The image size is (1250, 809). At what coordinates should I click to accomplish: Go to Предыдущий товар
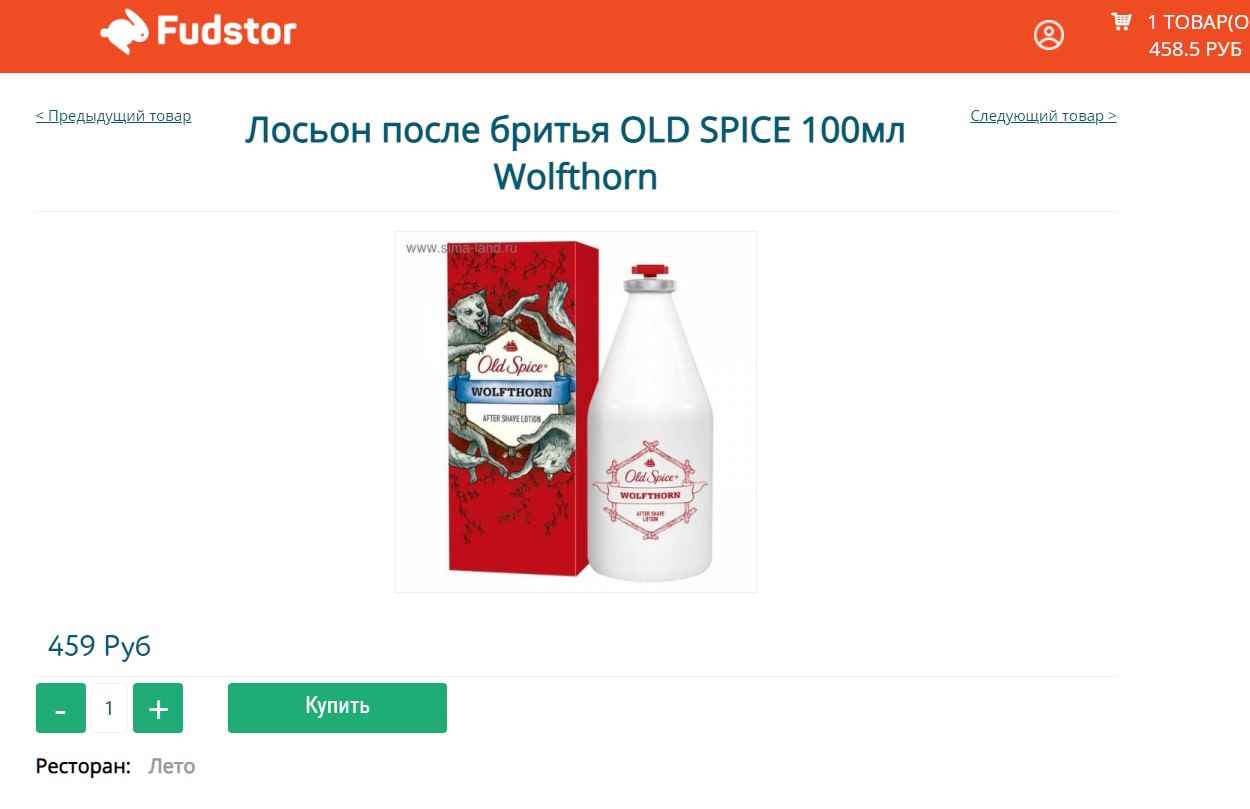[x=113, y=116]
